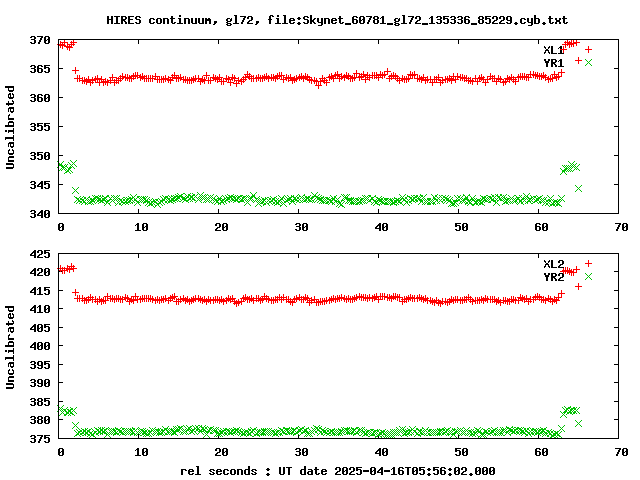Click y-axis value 405 on bottom plot
The height and width of the screenshot is (480, 640).
[40, 328]
